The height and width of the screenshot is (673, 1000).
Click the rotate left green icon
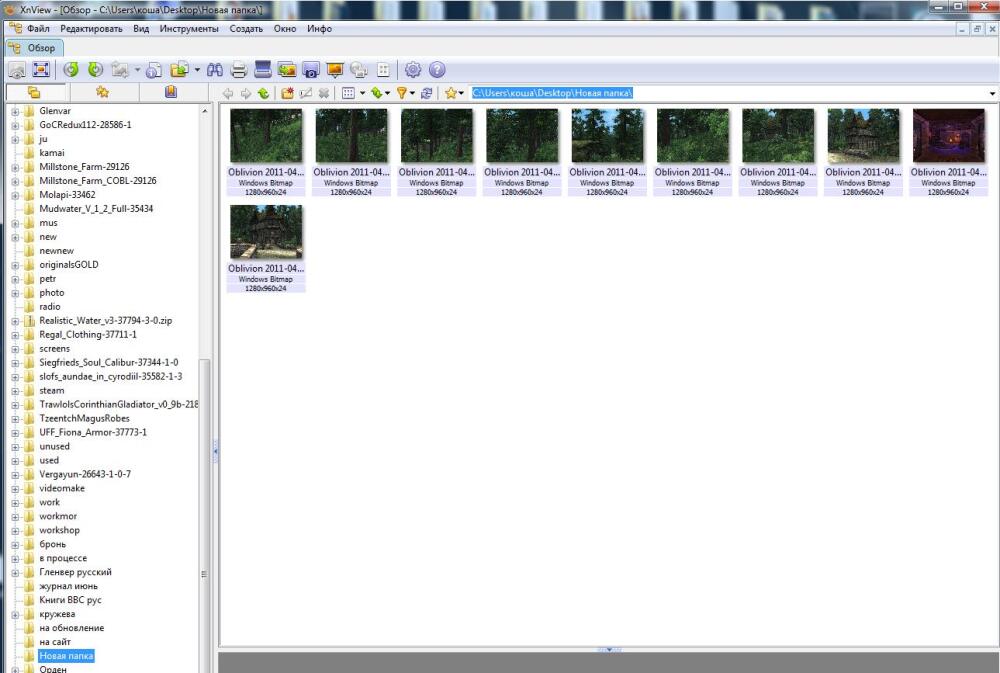71,70
